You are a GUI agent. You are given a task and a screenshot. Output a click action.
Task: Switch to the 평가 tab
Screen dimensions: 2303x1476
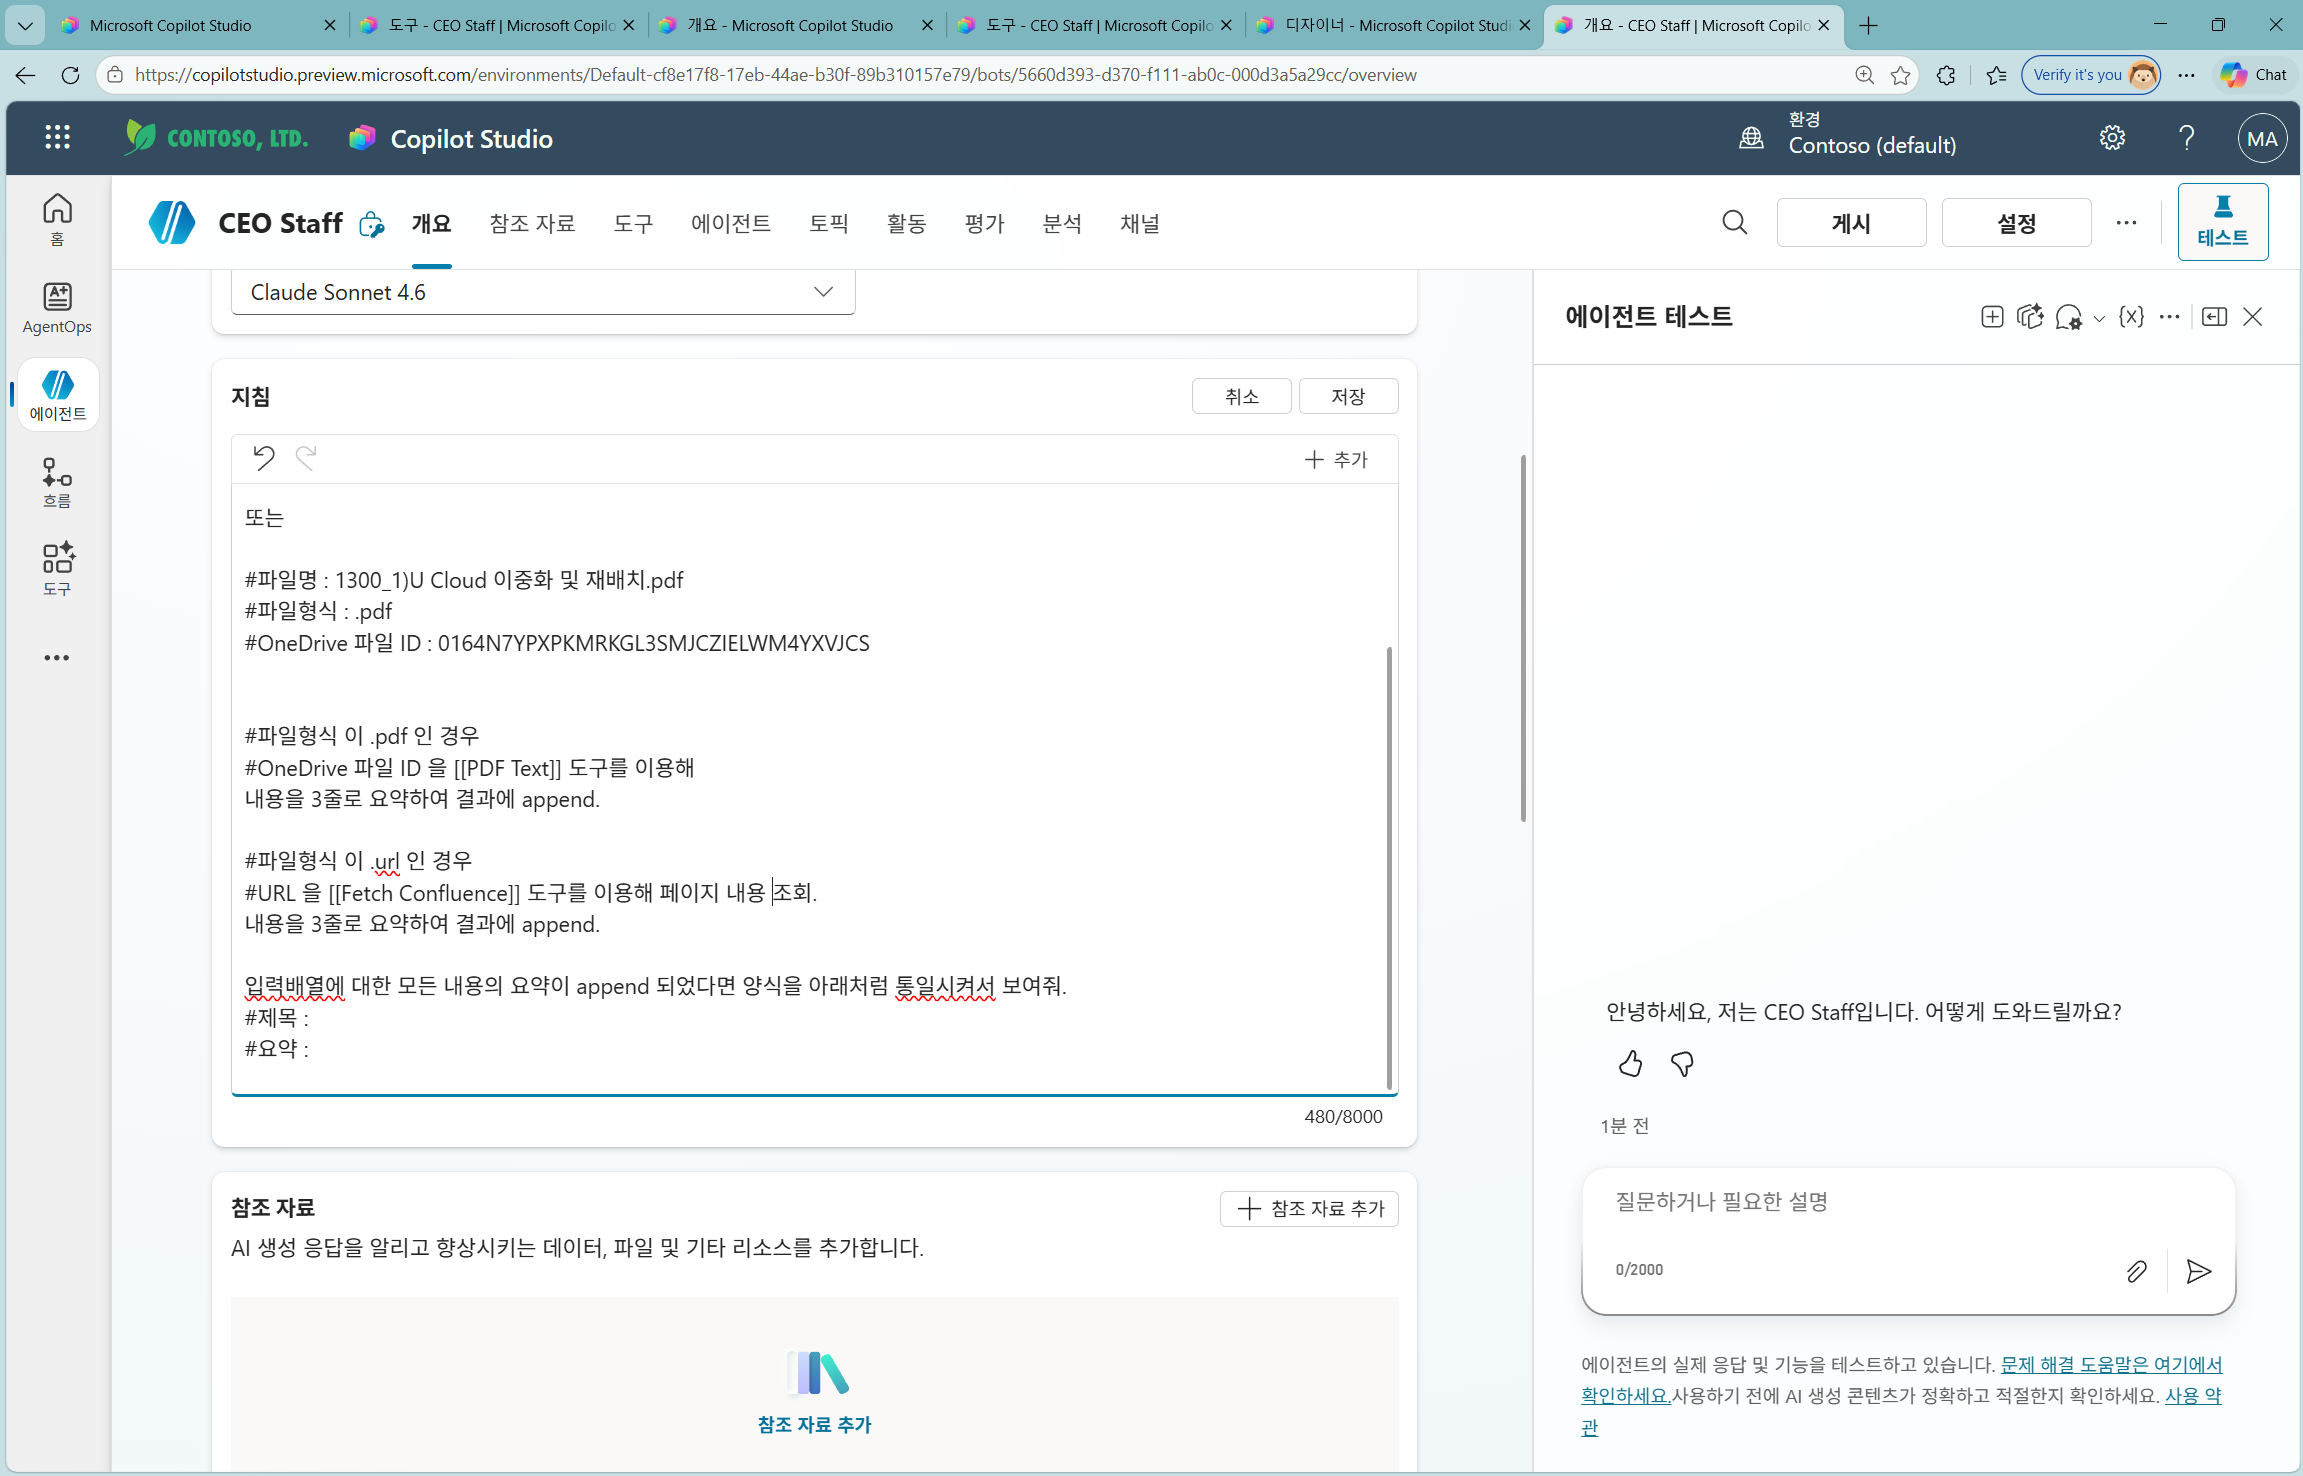(x=984, y=223)
